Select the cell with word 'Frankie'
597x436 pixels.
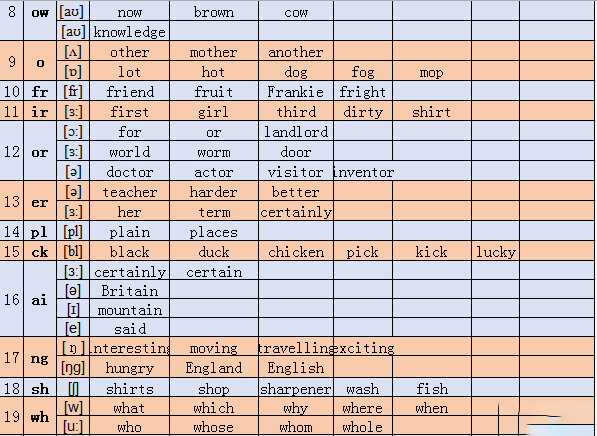(x=296, y=91)
